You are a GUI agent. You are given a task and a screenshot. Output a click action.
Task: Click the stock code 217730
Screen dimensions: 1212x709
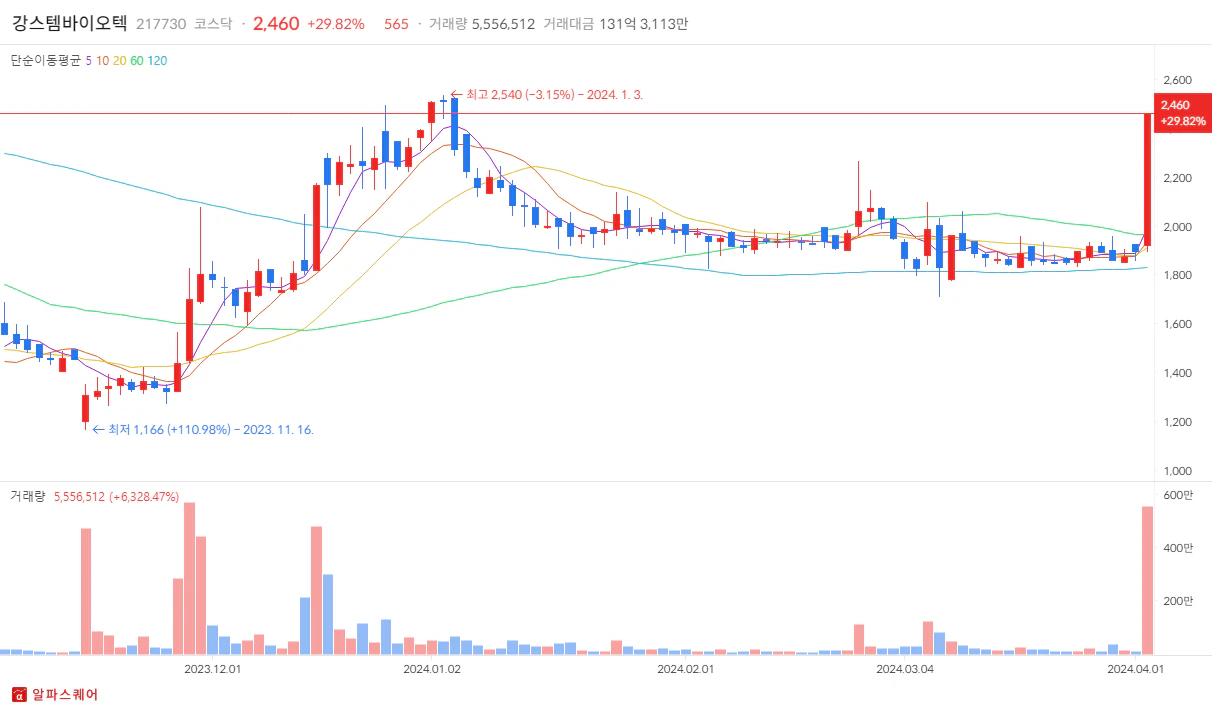pyautogui.click(x=160, y=24)
